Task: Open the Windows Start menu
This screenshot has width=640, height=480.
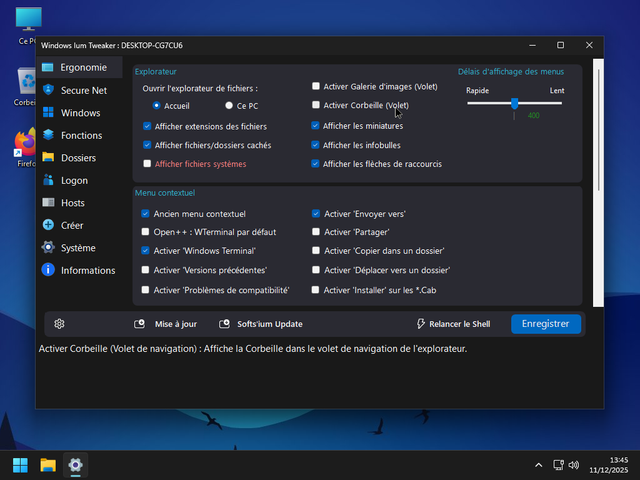Action: coord(20,464)
